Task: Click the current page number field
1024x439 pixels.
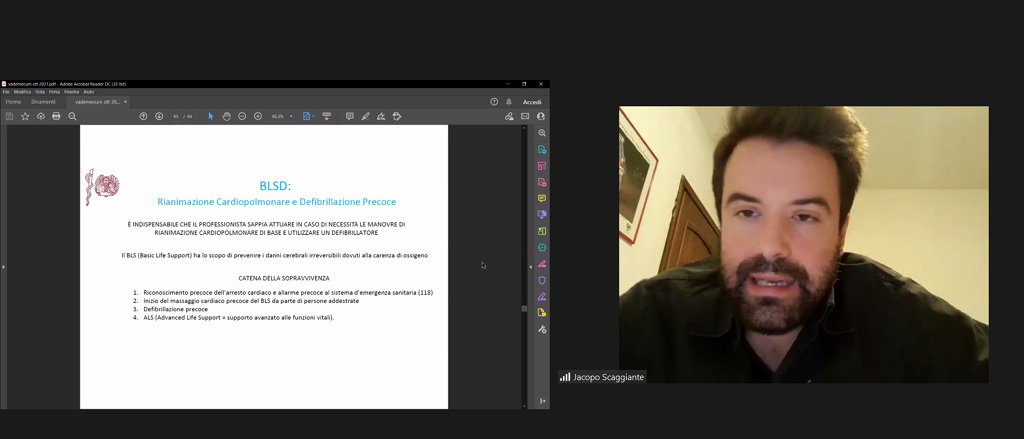Action: click(176, 116)
